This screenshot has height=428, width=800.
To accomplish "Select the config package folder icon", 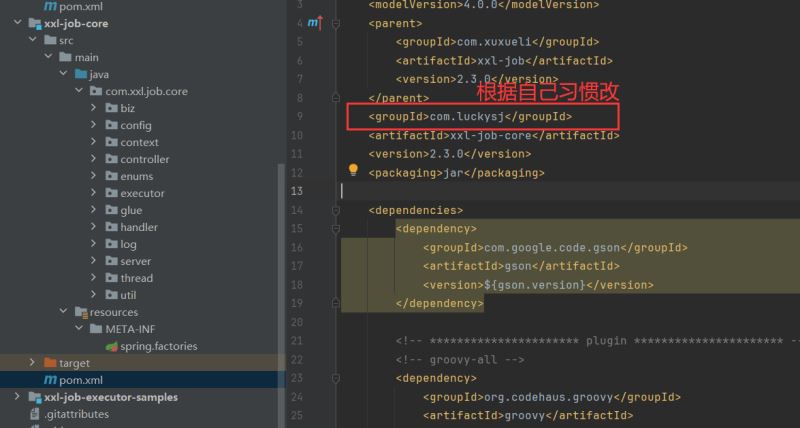I will pos(112,124).
